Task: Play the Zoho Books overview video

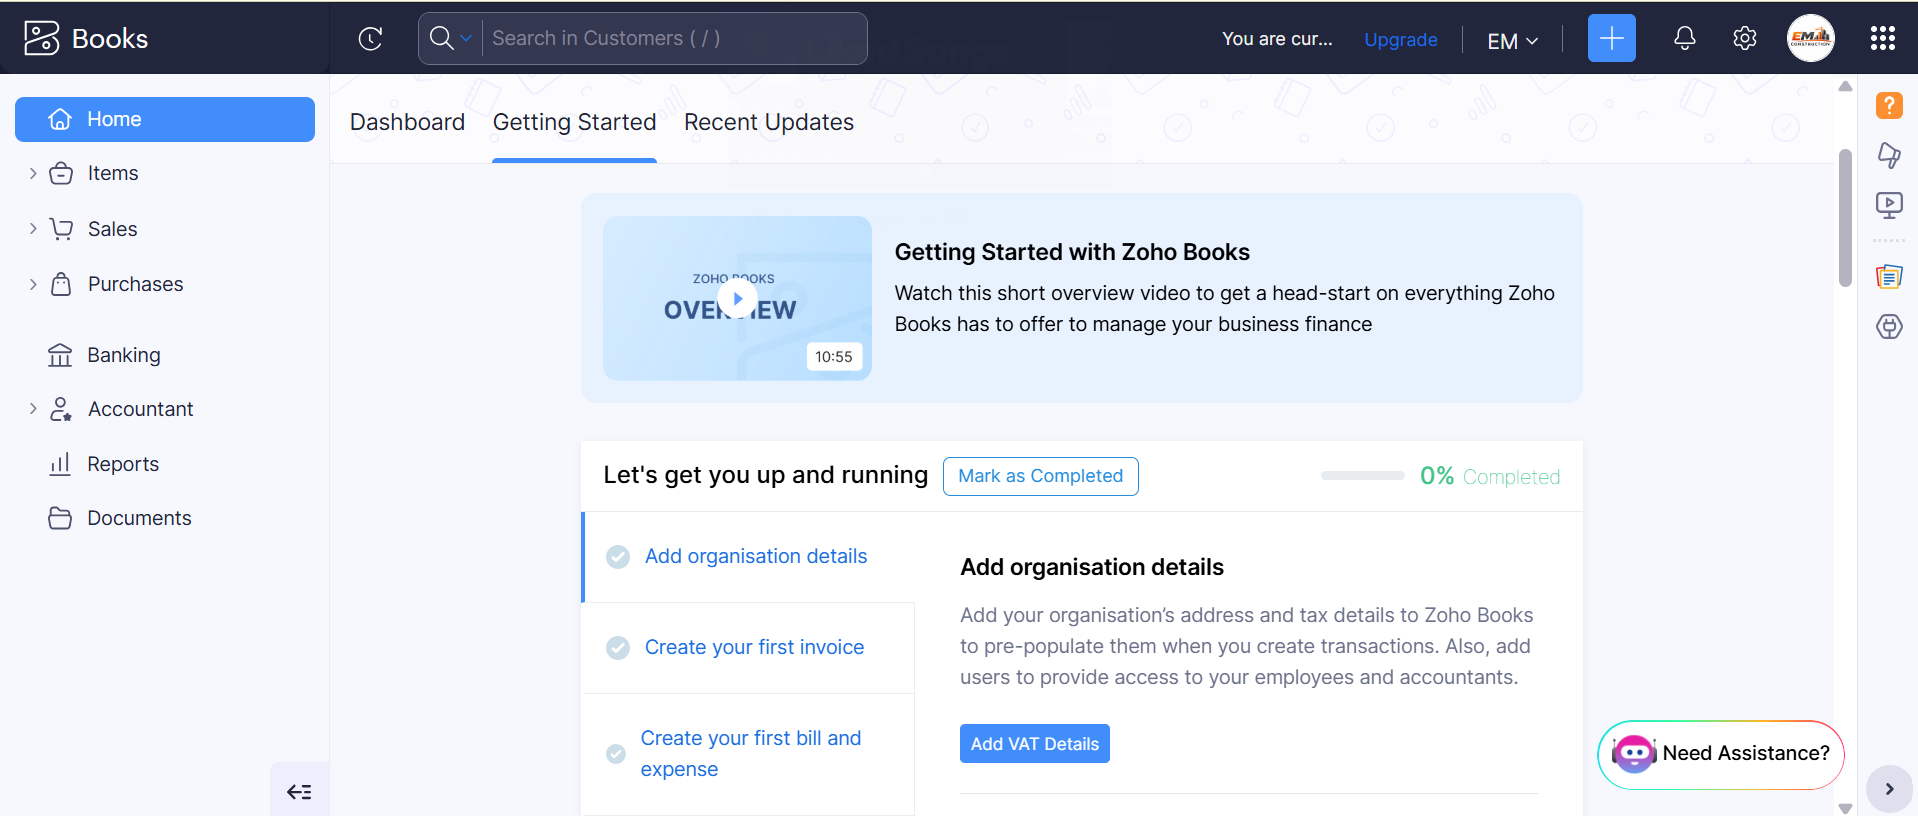Action: coord(737,298)
